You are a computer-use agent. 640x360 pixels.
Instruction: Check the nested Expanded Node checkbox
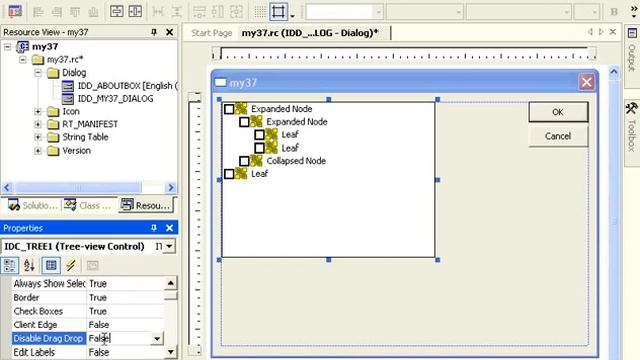click(x=244, y=122)
